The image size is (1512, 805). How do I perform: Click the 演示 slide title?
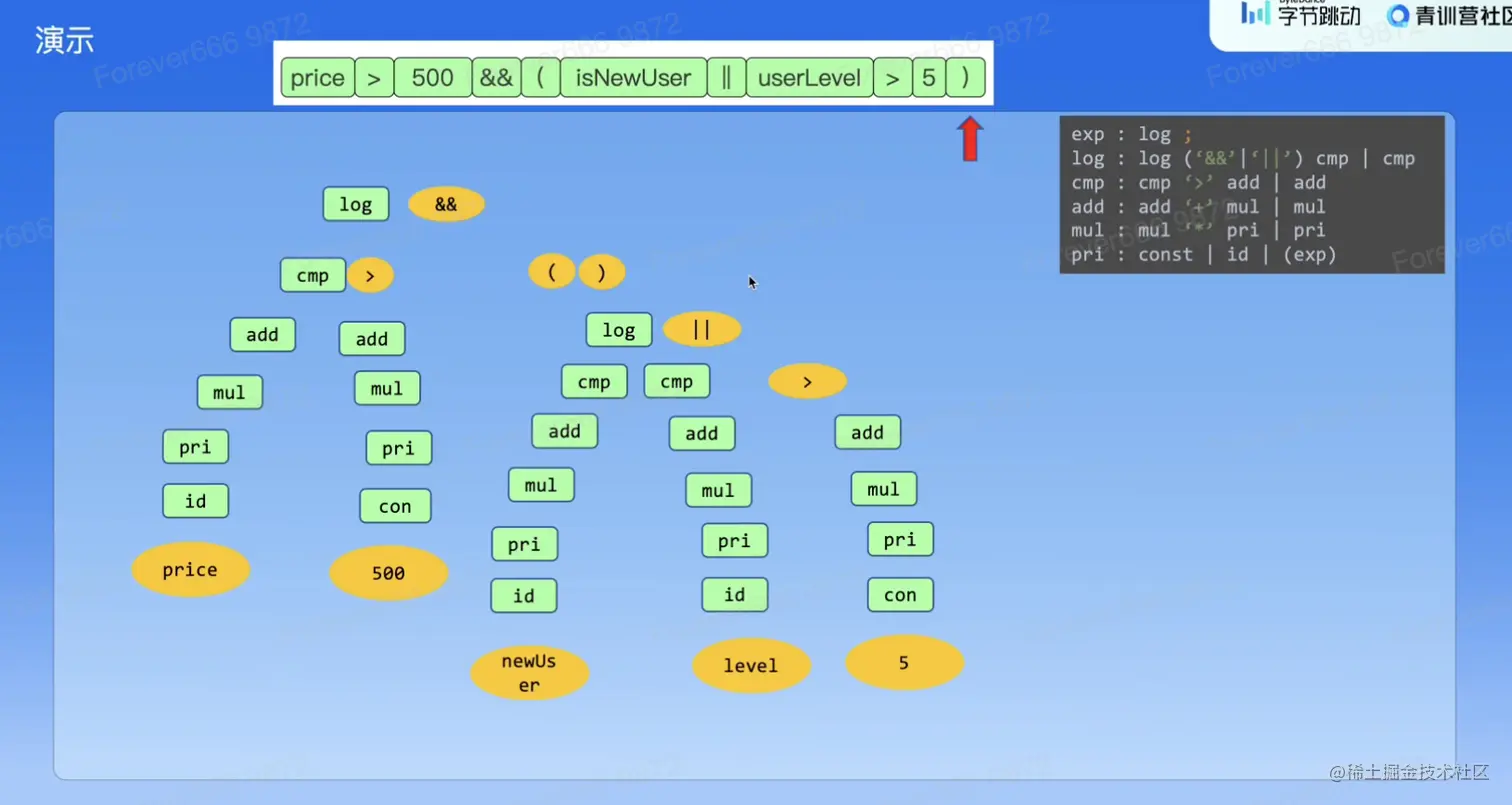pos(65,41)
